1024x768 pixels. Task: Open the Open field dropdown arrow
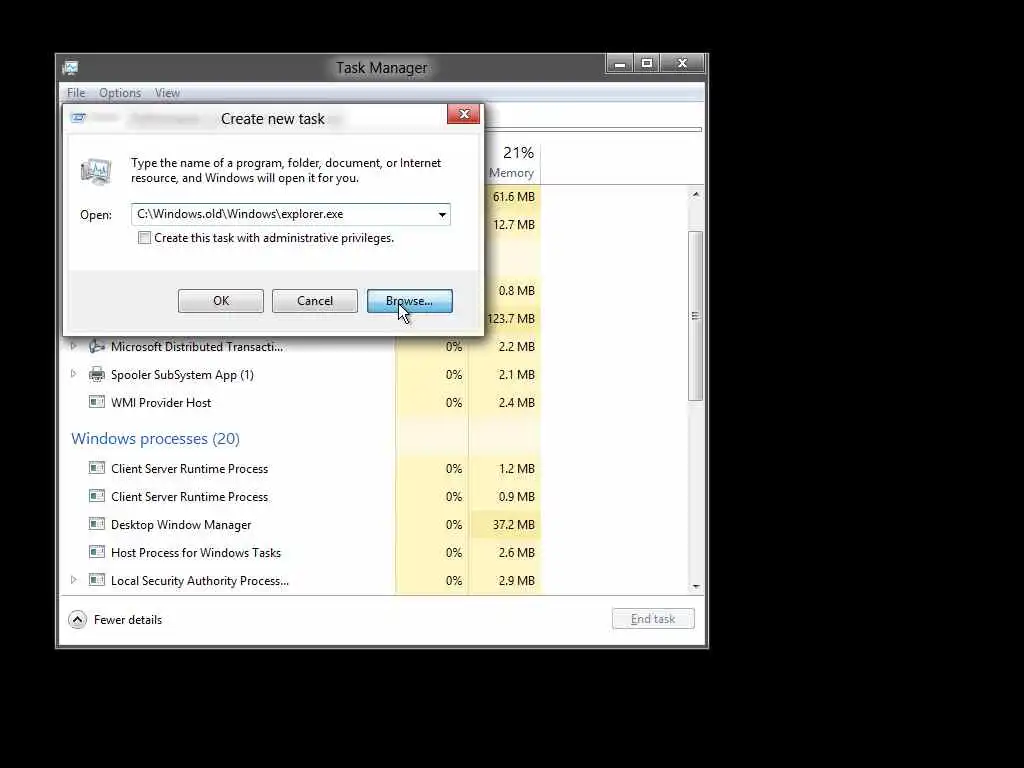pyautogui.click(x=442, y=214)
